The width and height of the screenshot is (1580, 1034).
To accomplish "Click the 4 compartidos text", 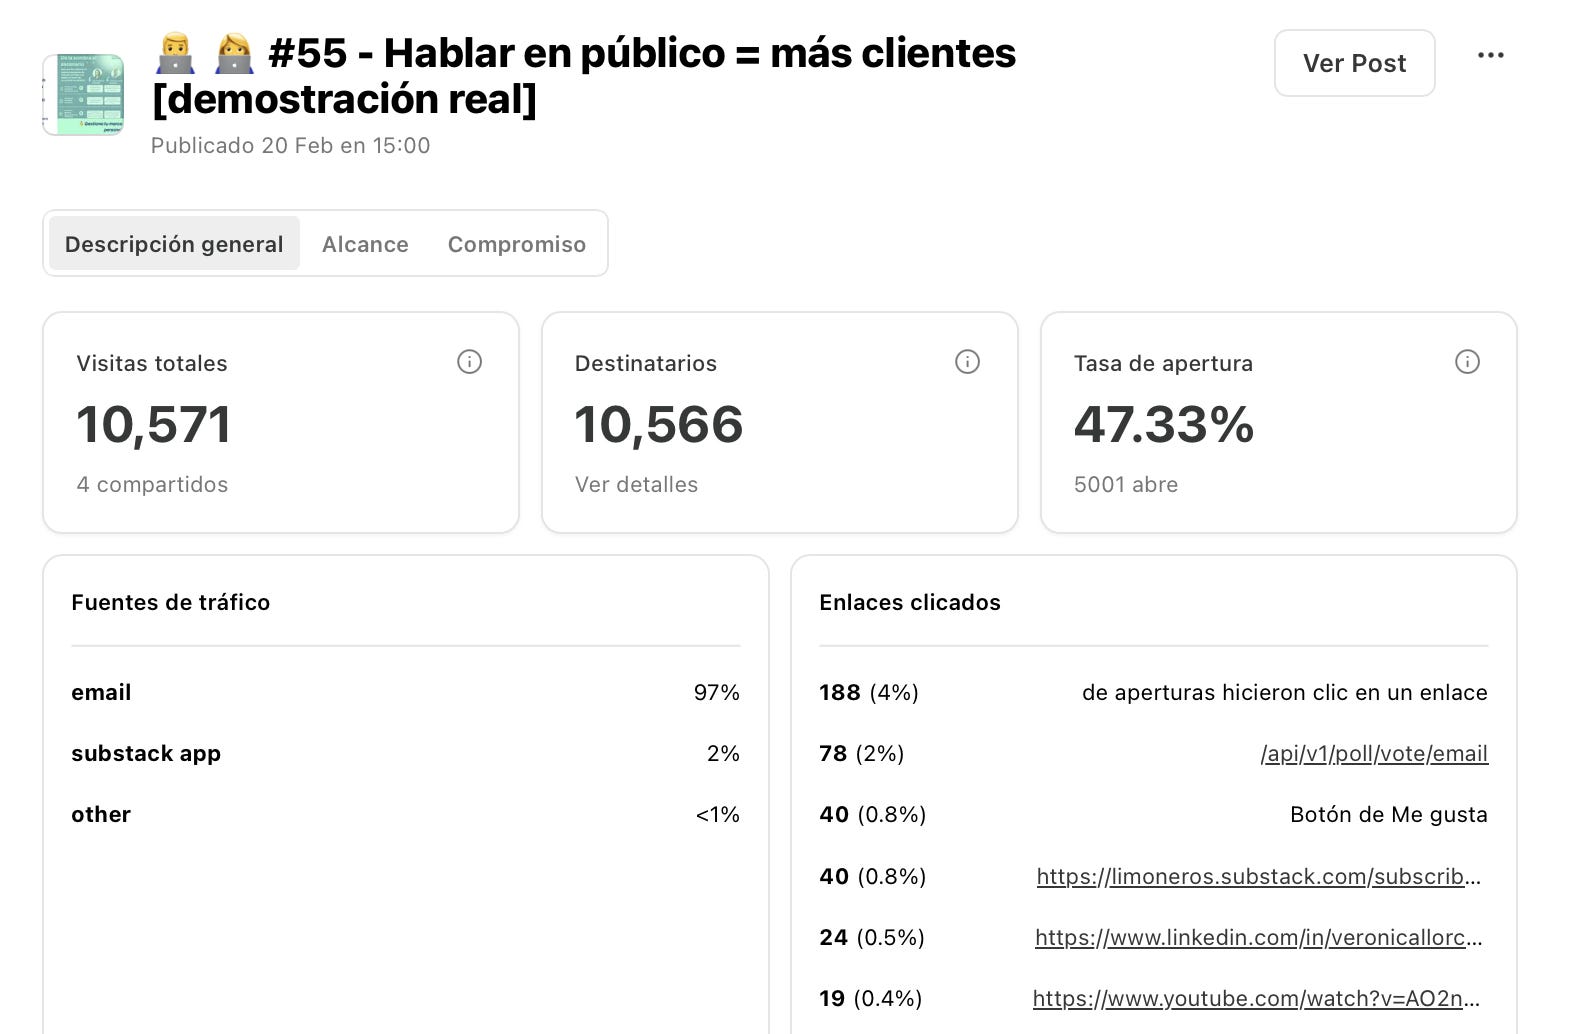I will 152,484.
